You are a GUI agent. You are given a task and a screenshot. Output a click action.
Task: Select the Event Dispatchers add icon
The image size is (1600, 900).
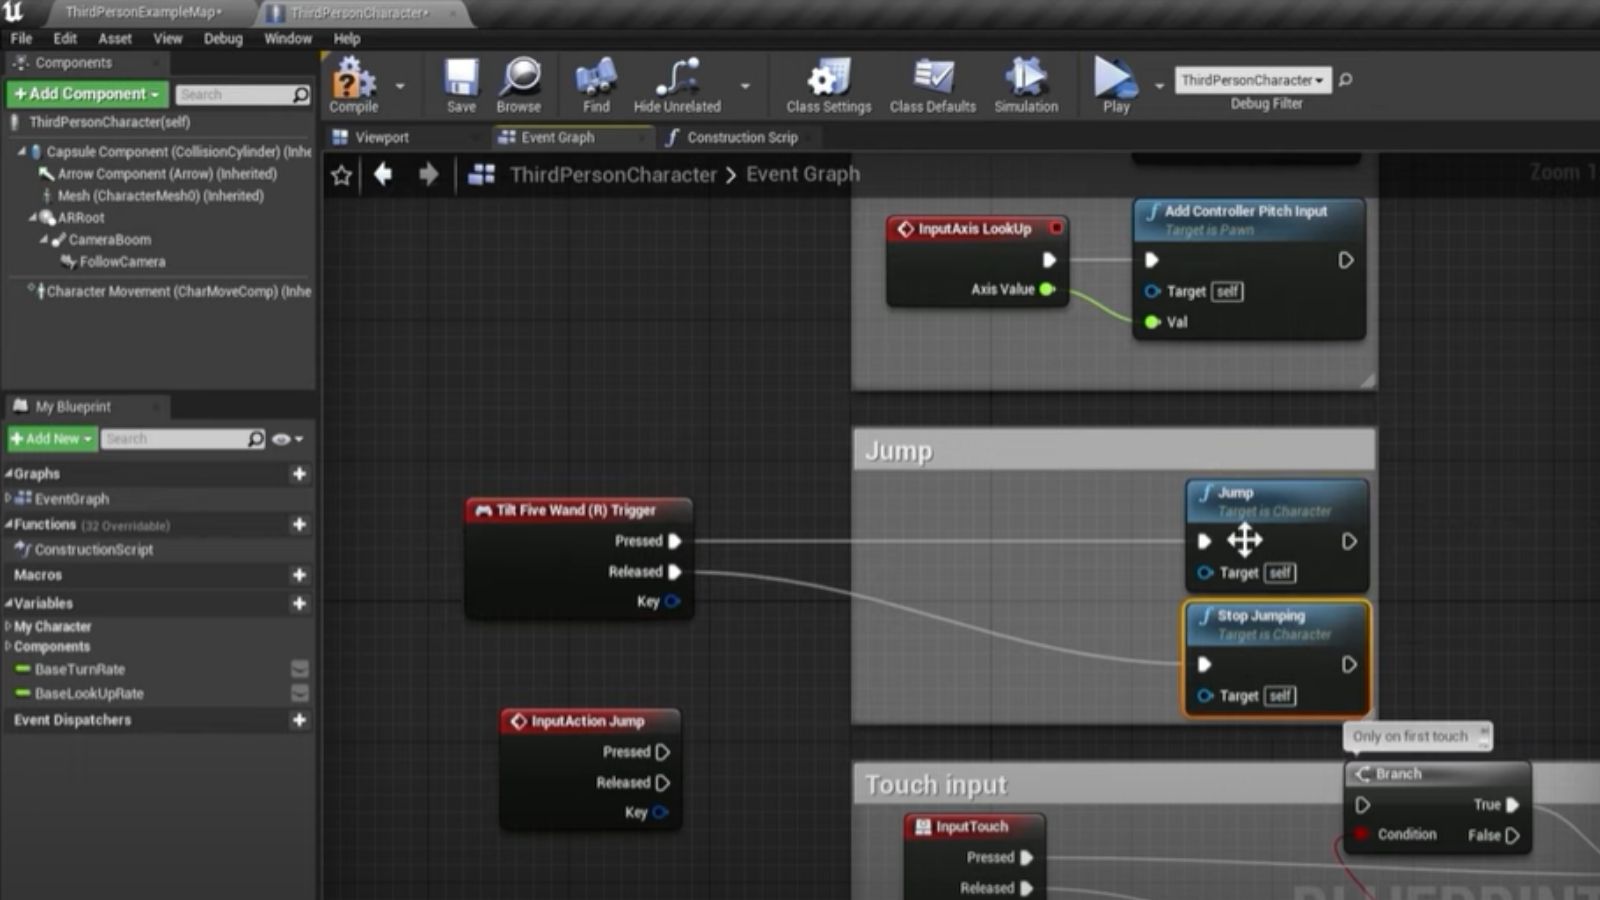pyautogui.click(x=299, y=720)
